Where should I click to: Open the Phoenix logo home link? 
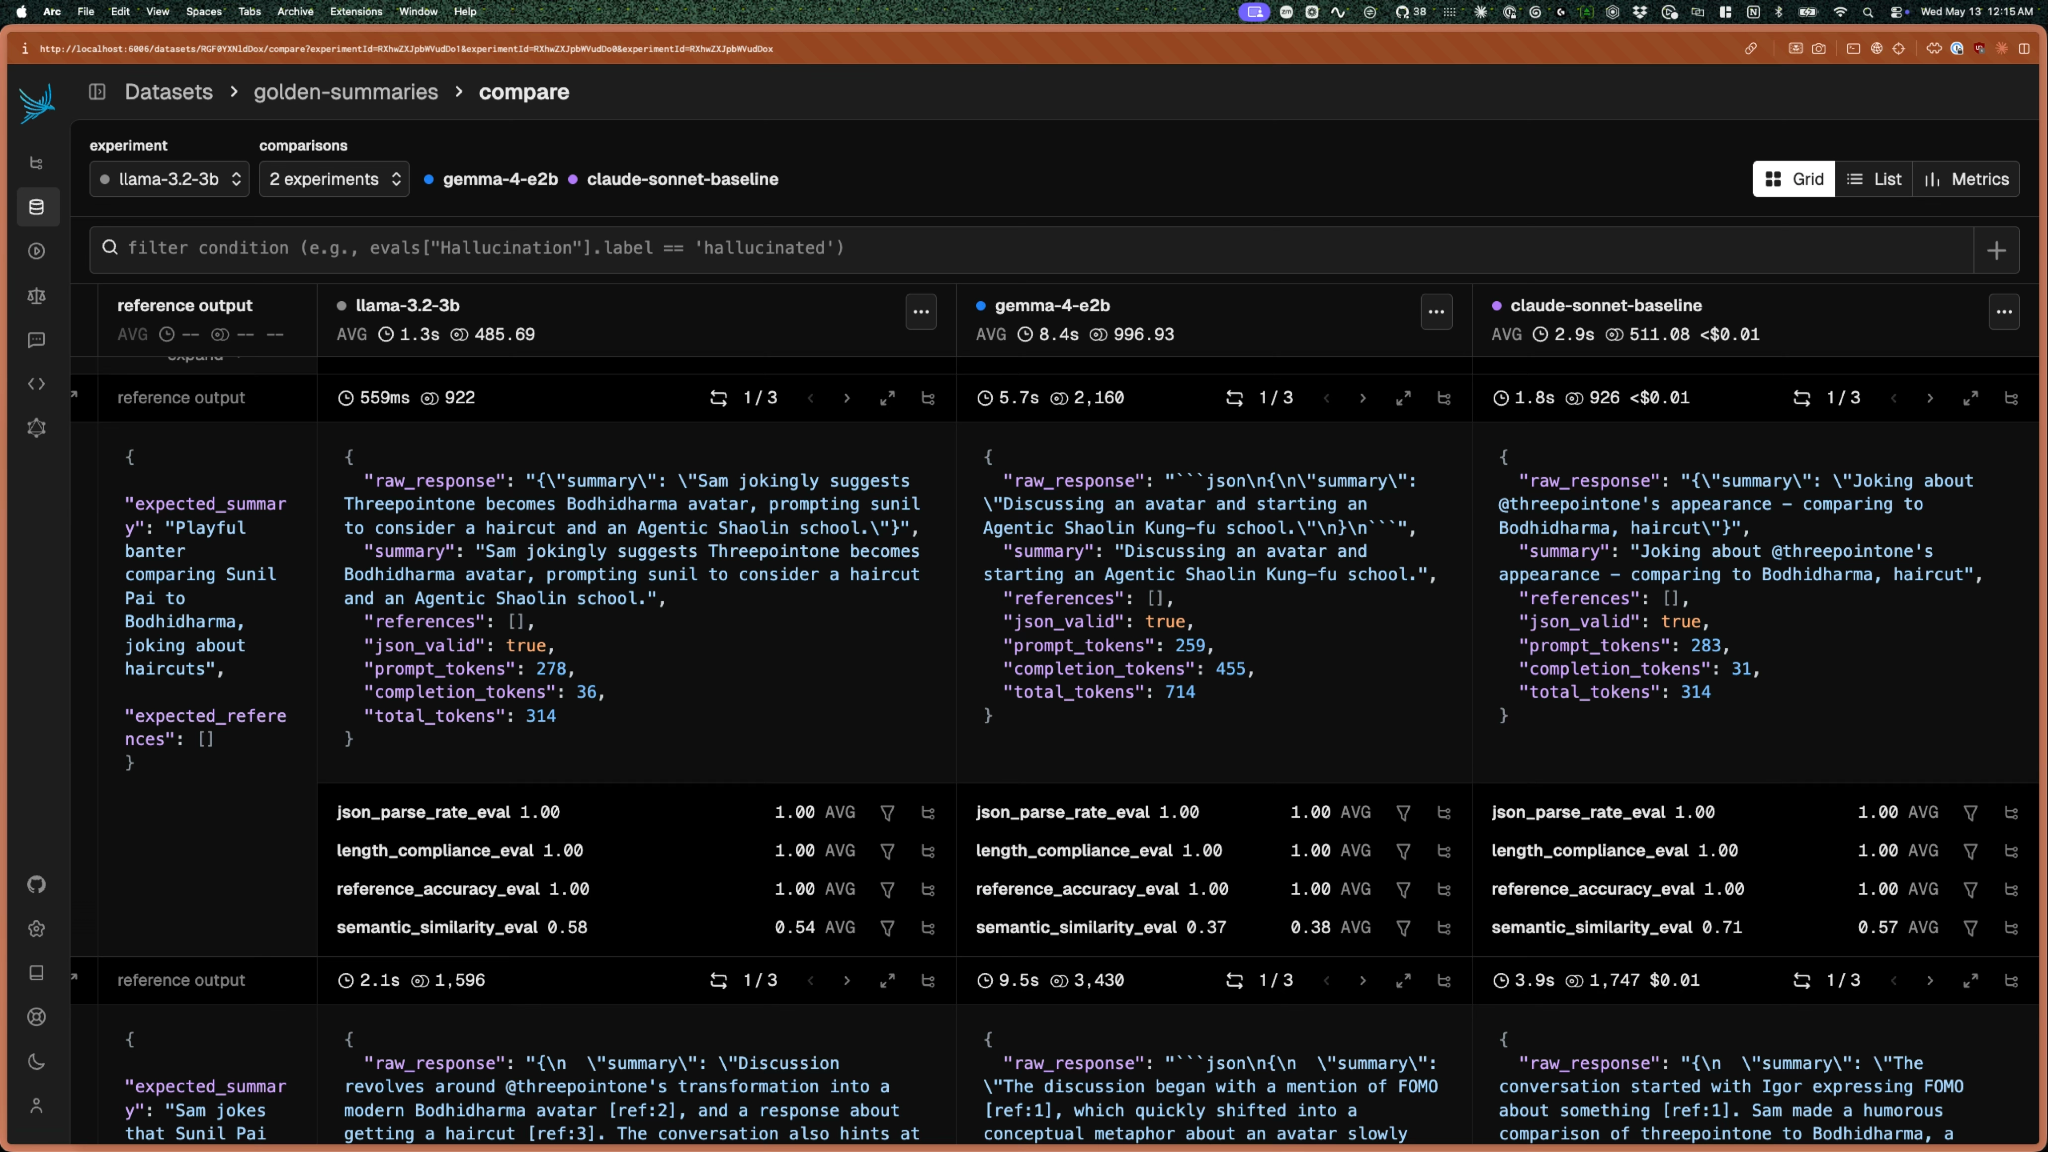(37, 104)
